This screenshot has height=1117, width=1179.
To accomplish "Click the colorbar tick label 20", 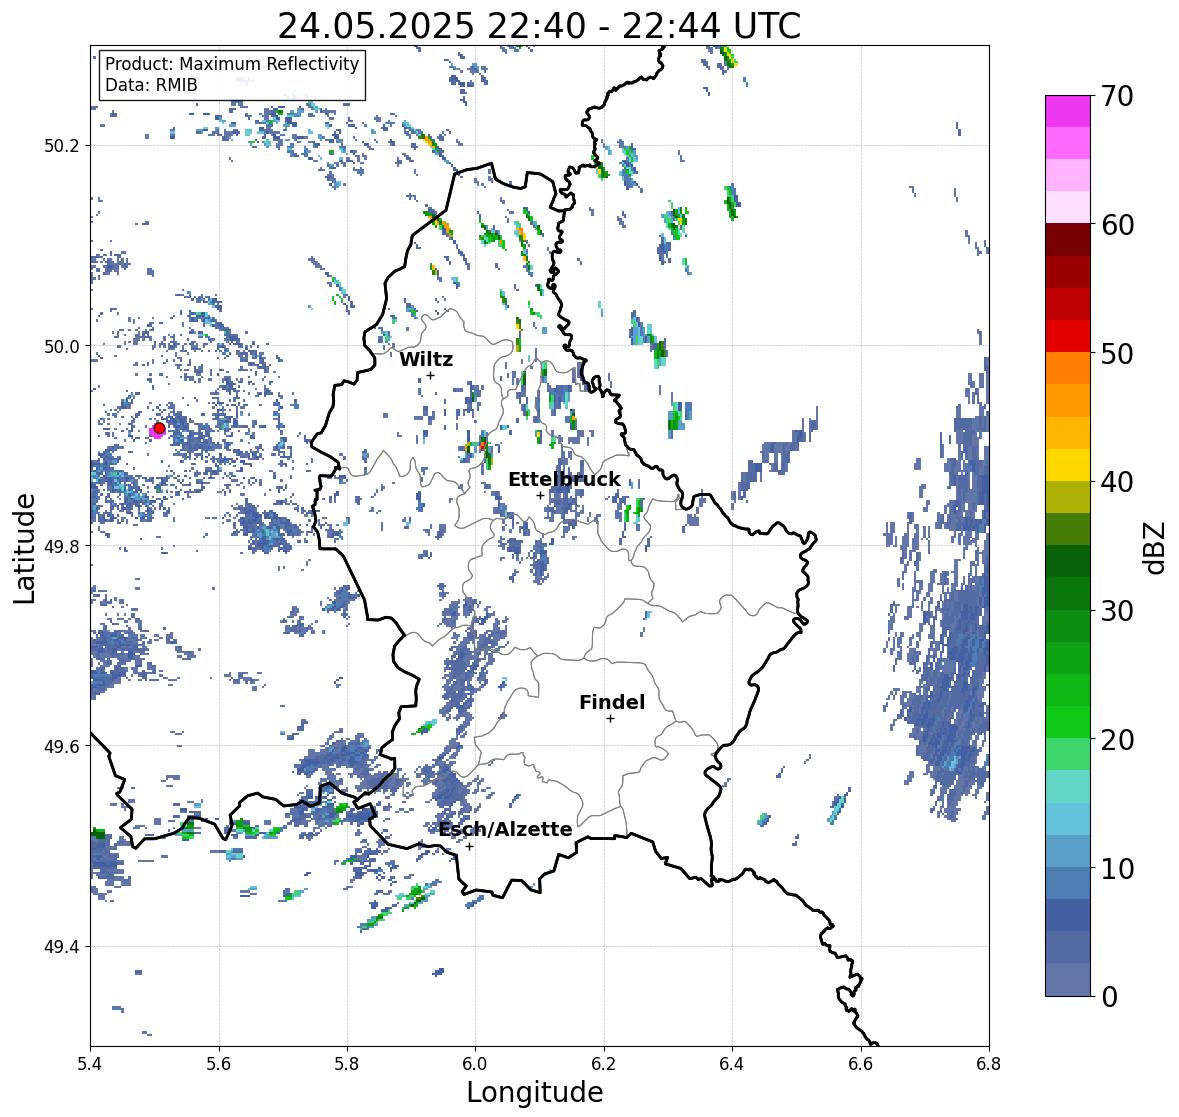I will [1117, 740].
